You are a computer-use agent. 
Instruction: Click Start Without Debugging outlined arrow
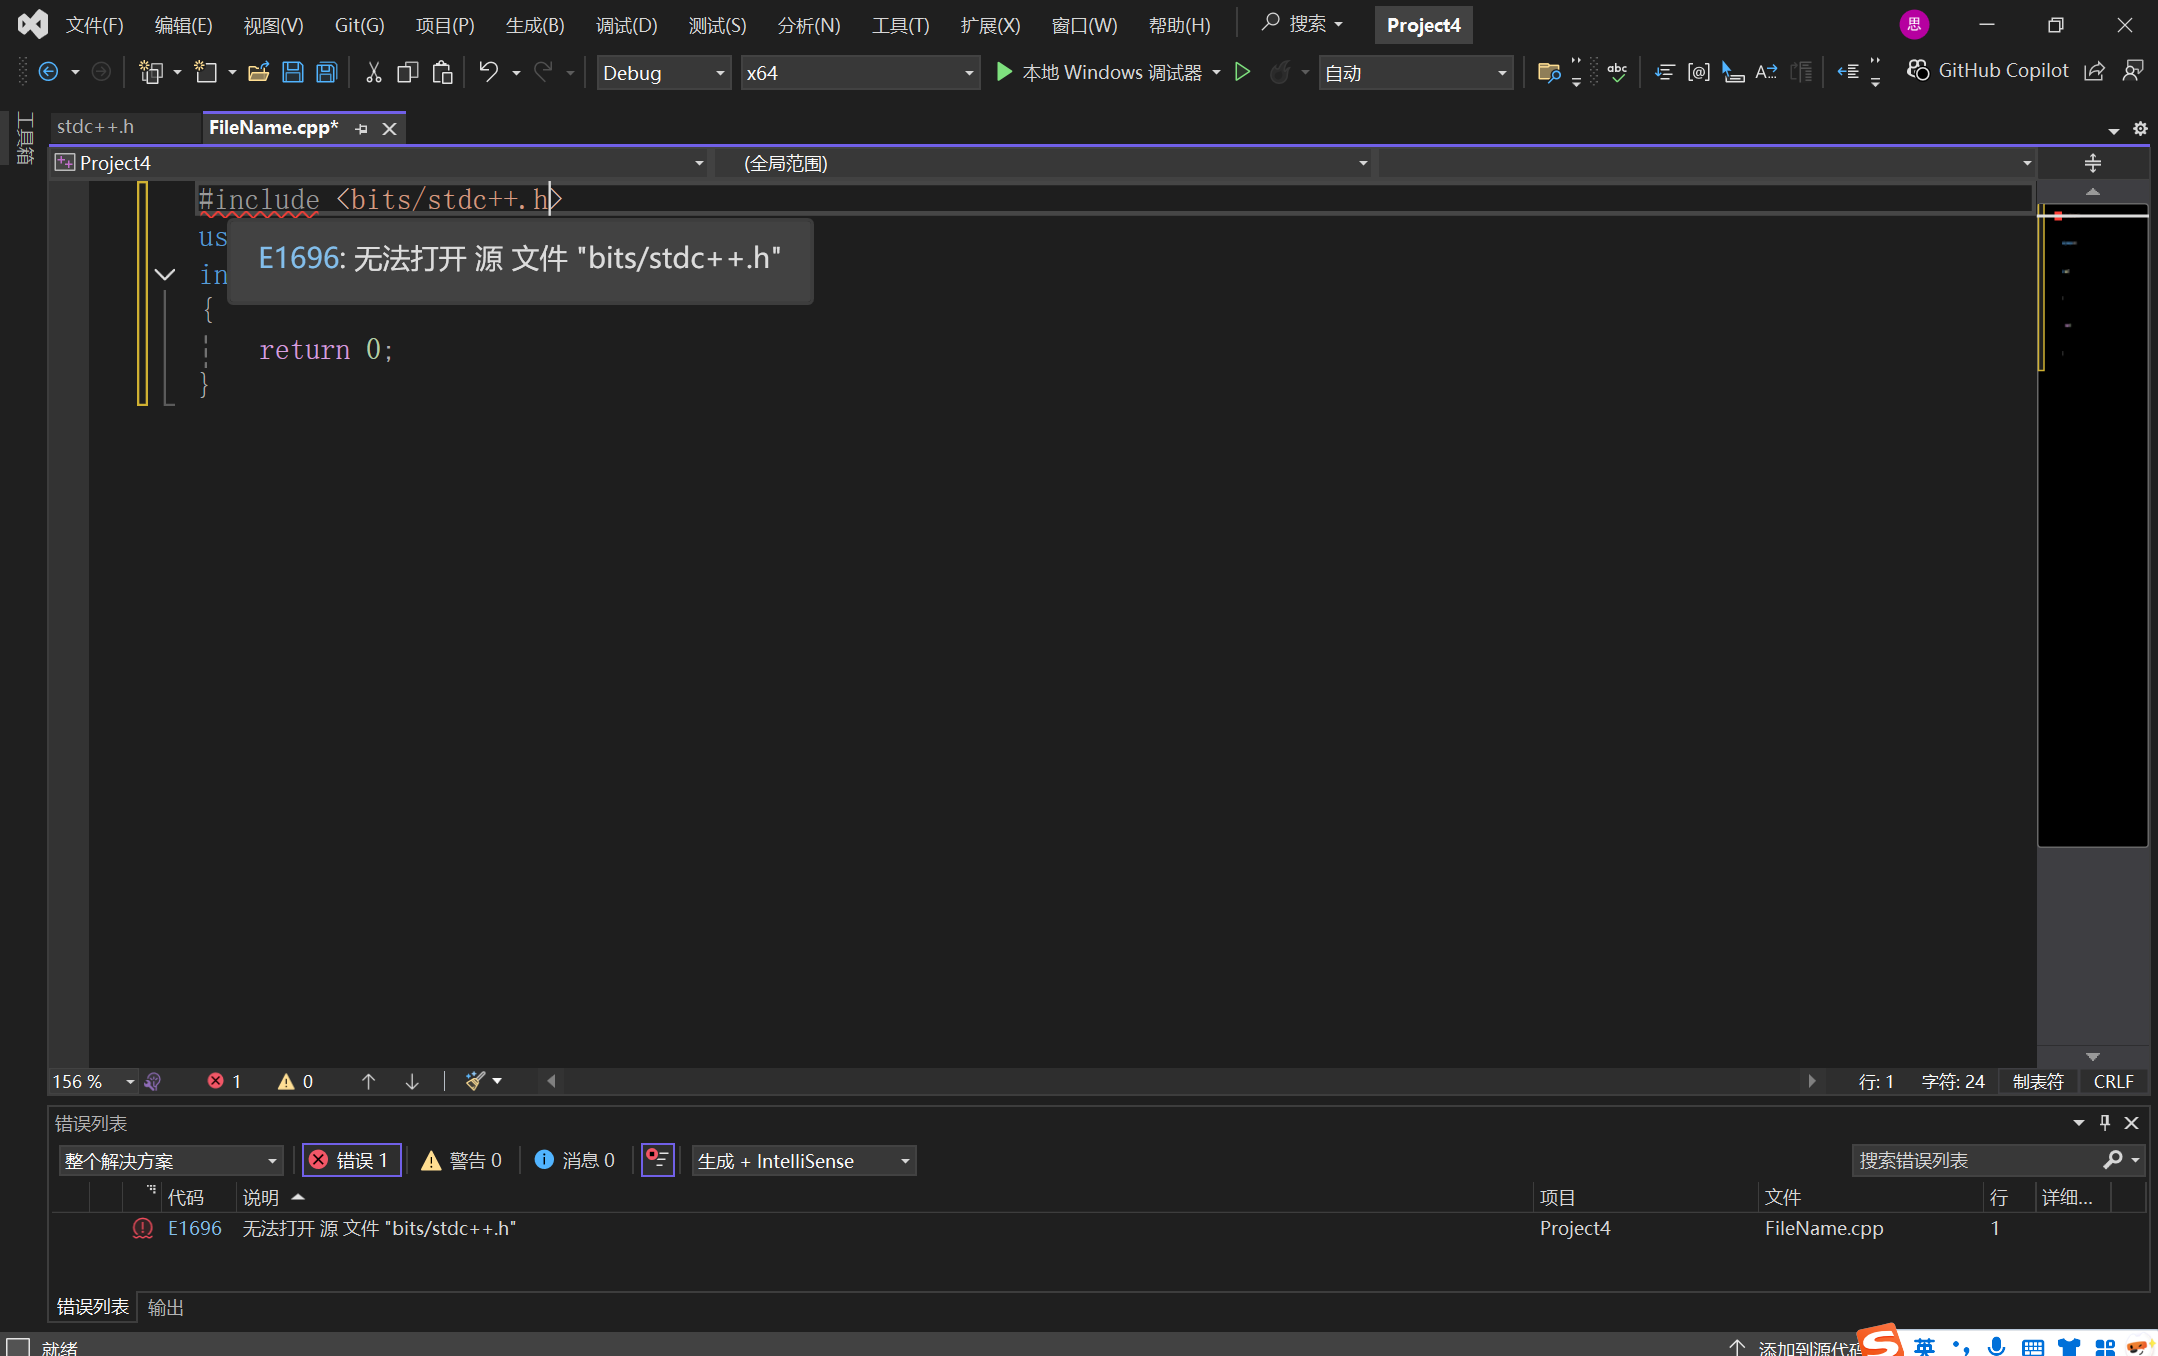click(1242, 72)
